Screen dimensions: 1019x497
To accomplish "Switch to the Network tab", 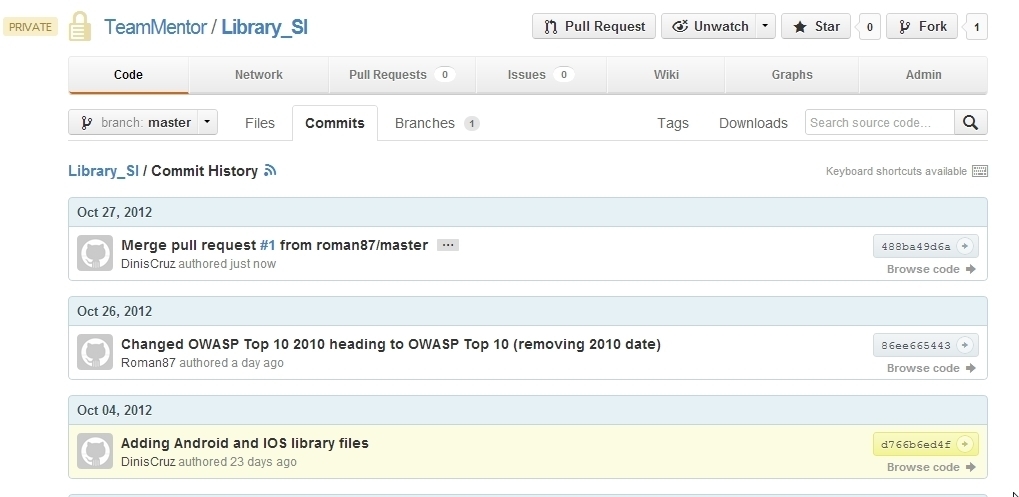I will click(258, 75).
